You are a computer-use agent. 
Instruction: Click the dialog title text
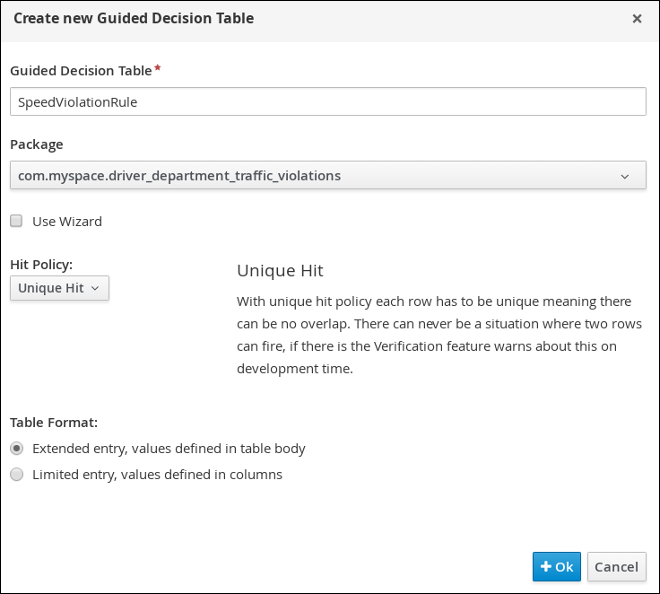coord(134,19)
